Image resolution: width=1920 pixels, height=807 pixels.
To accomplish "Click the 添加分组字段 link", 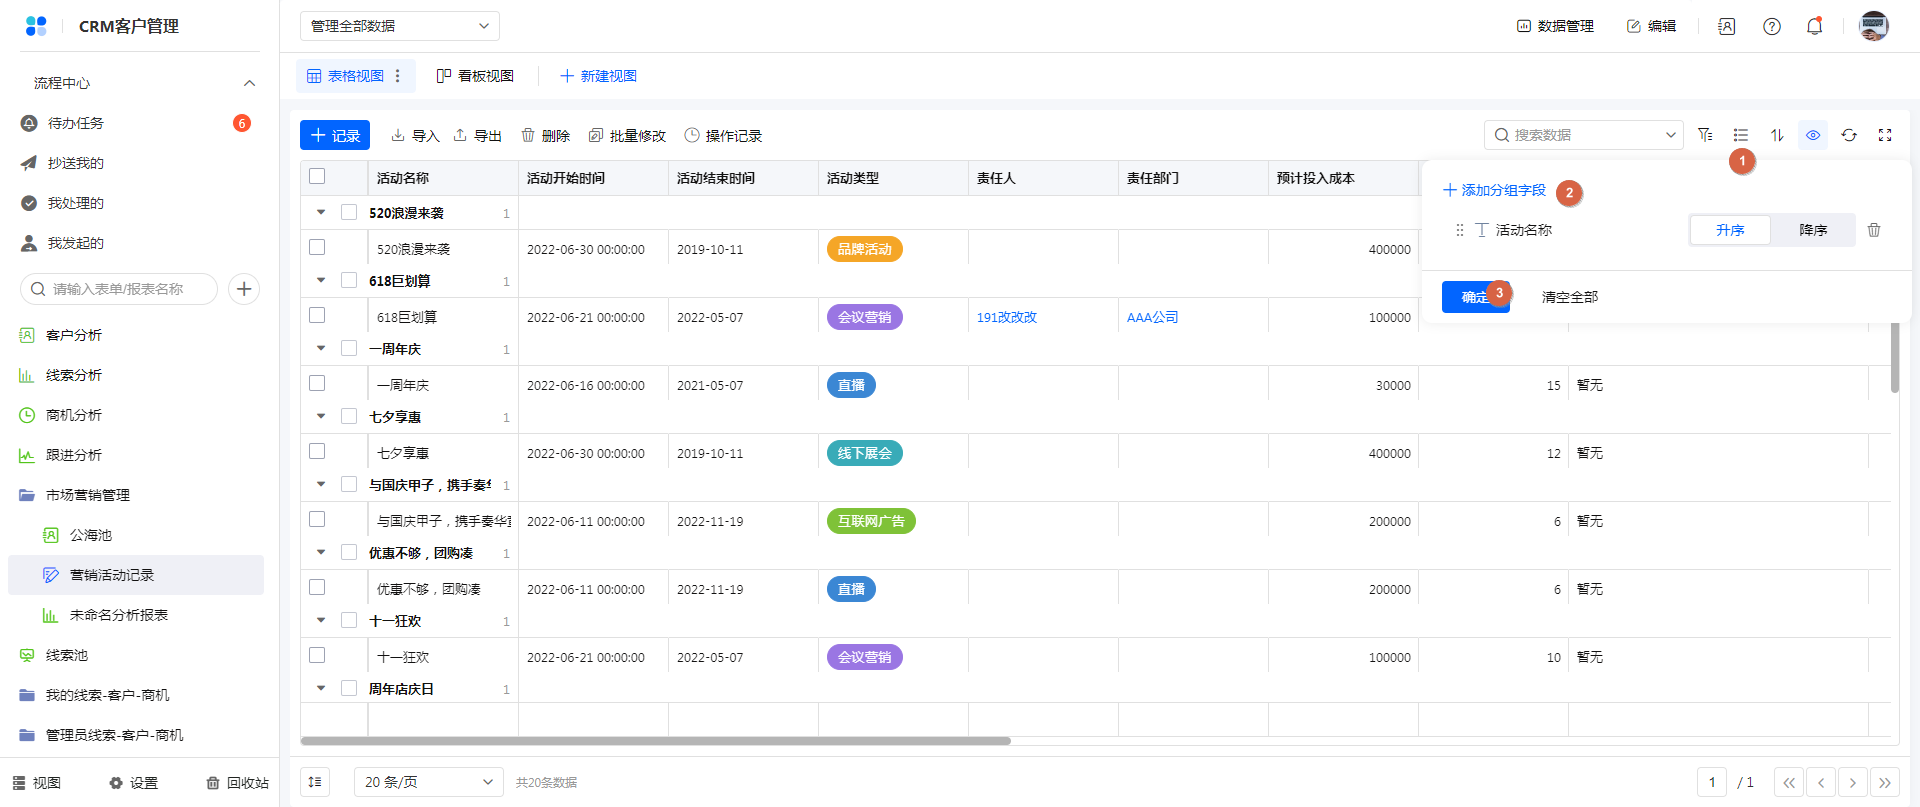I will click(x=1494, y=190).
